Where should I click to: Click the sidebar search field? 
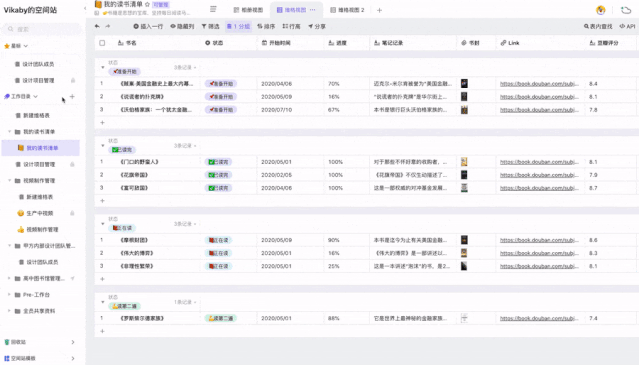tap(42, 29)
